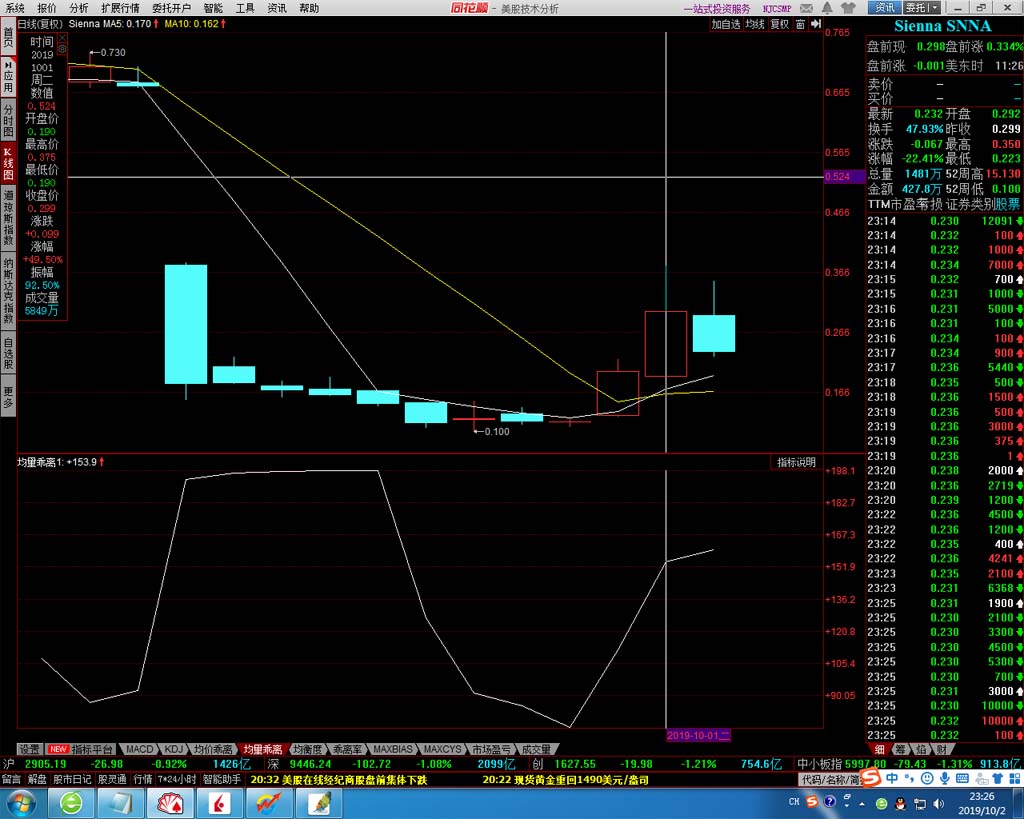Click the mail envelope icon

[x=807, y=8]
